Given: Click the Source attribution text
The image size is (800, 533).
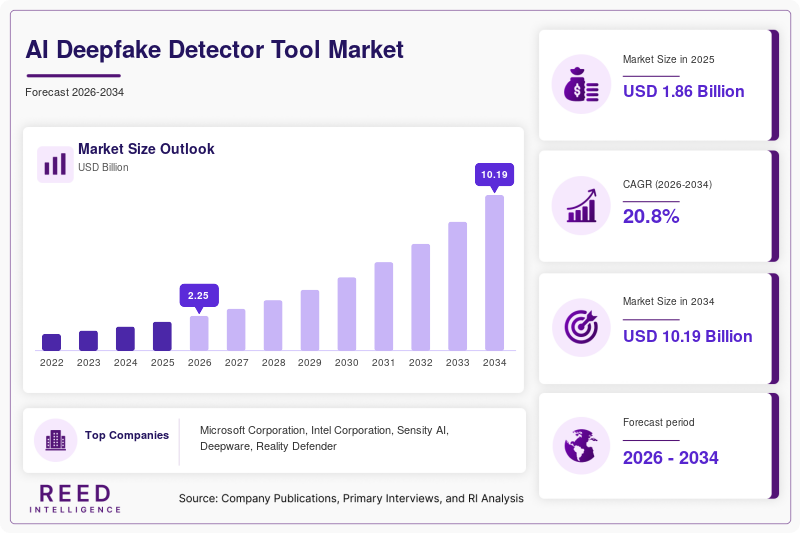Looking at the screenshot, I should (x=351, y=498).
